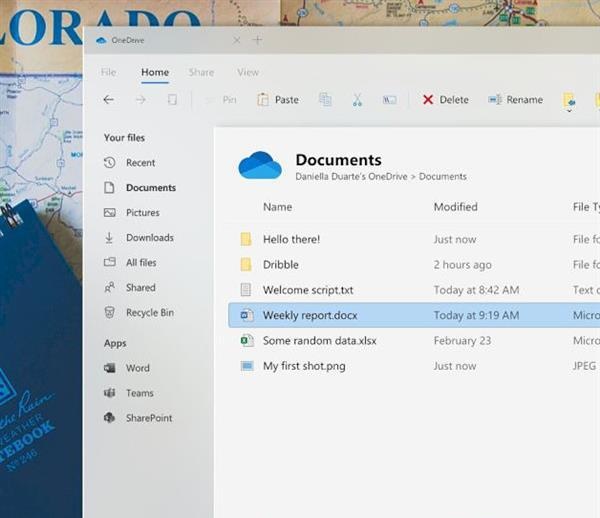The image size is (600, 518).
Task: Click the 'February 23' modified cell
Action: click(x=462, y=340)
